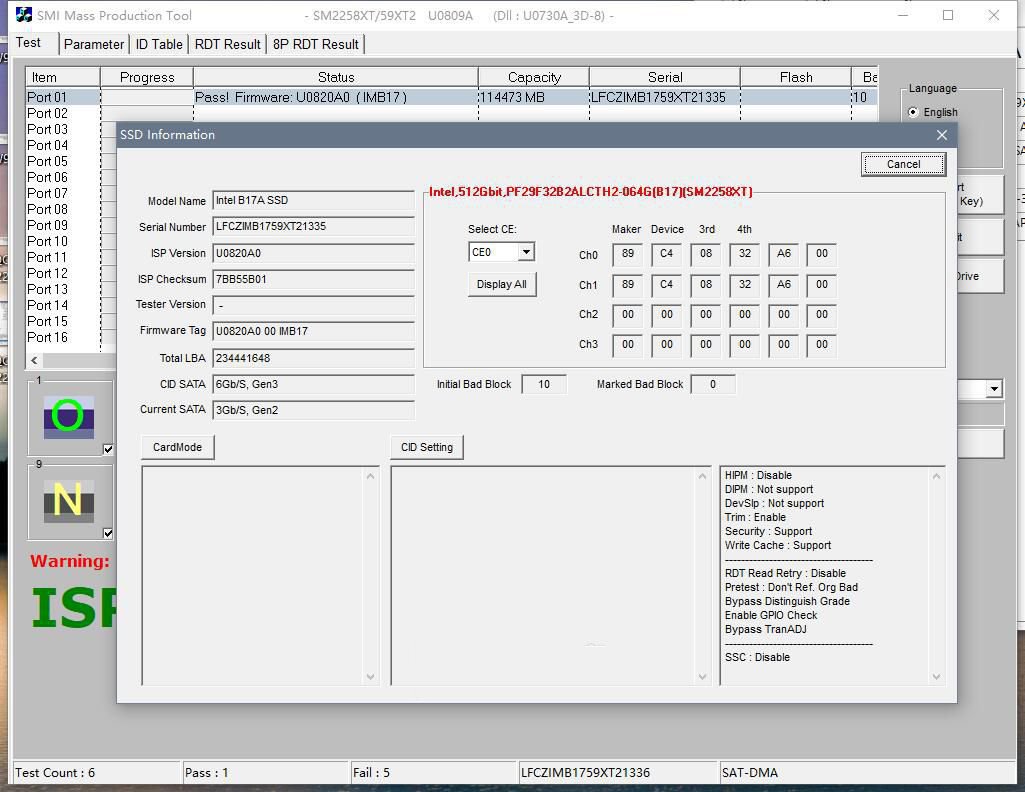
Task: Click the Firmware Tag field
Action: [x=314, y=331]
